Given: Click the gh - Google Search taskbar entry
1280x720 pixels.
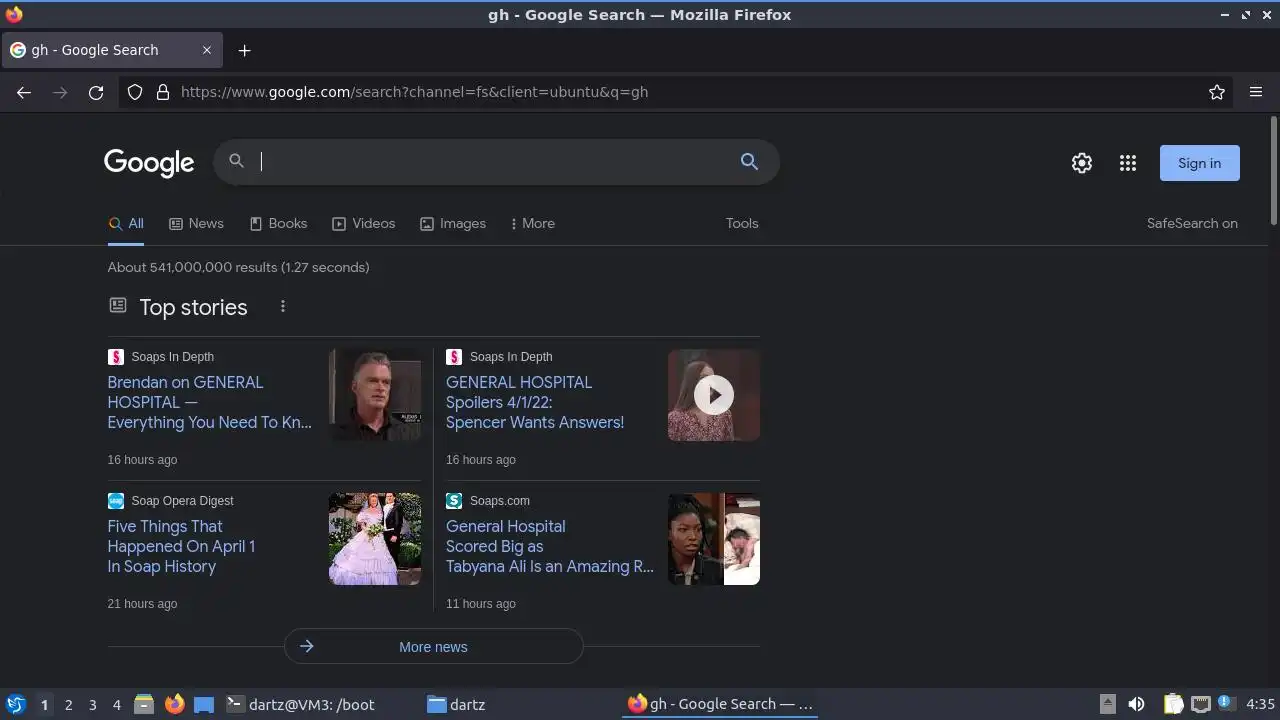Looking at the screenshot, I should click(720, 704).
